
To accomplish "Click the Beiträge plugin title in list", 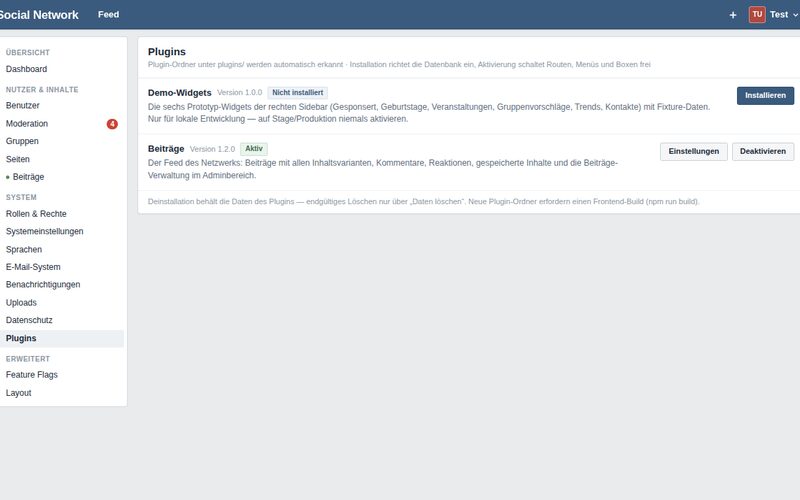I will pyautogui.click(x=166, y=149).
